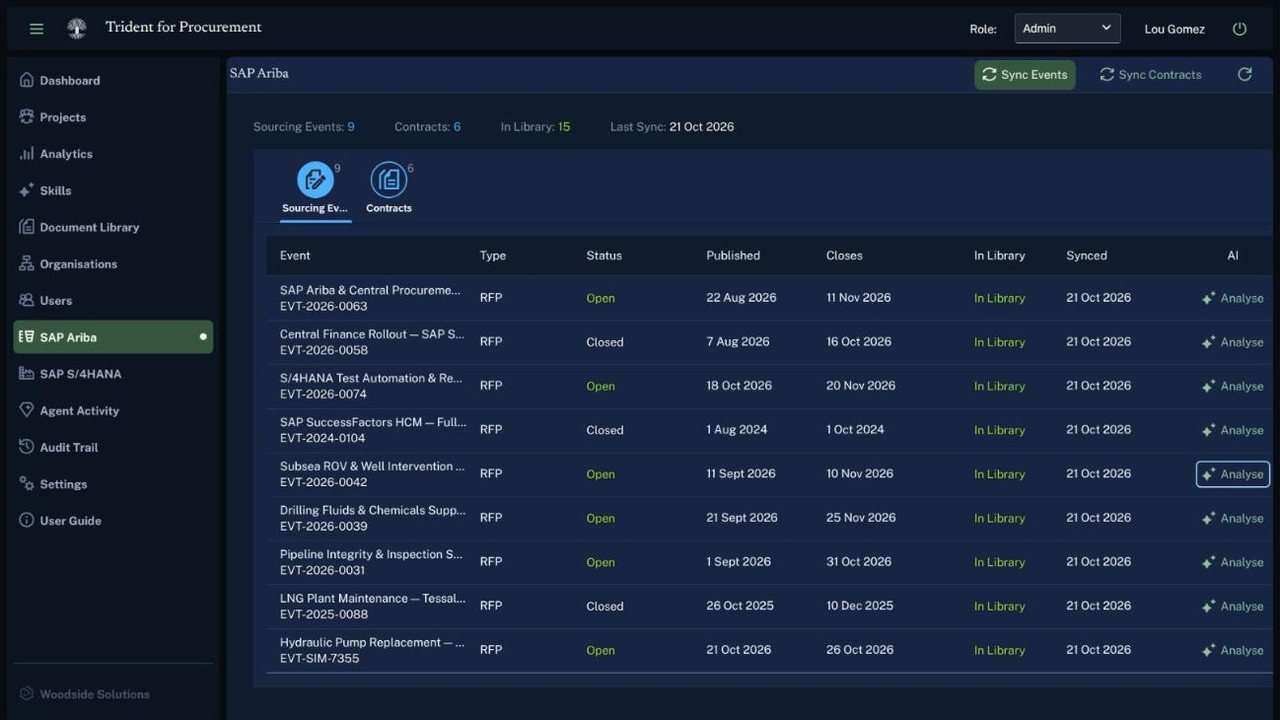
Task: Click the Sync Contracts button
Action: [1150, 75]
